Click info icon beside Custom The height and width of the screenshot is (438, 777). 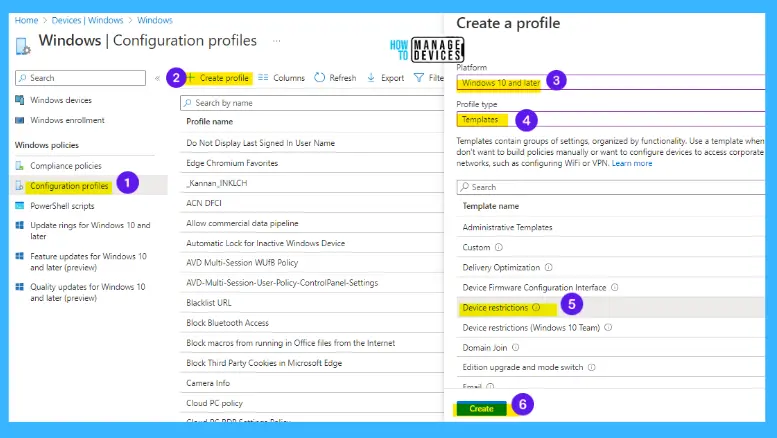point(499,247)
